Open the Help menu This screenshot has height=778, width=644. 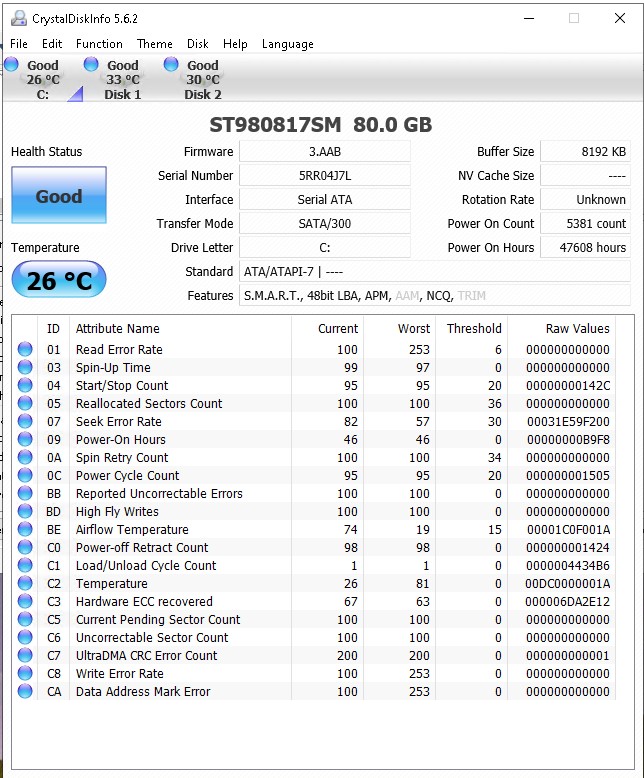235,44
